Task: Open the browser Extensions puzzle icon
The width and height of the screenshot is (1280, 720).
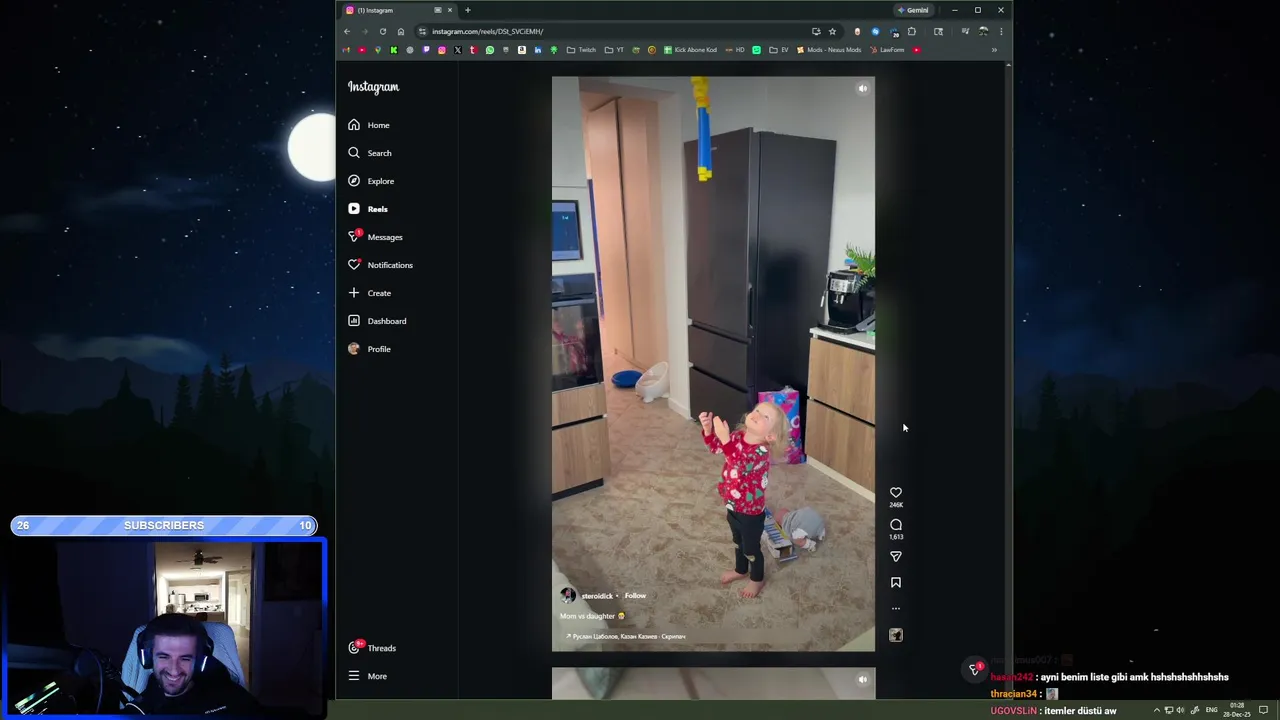Action: coord(911,31)
